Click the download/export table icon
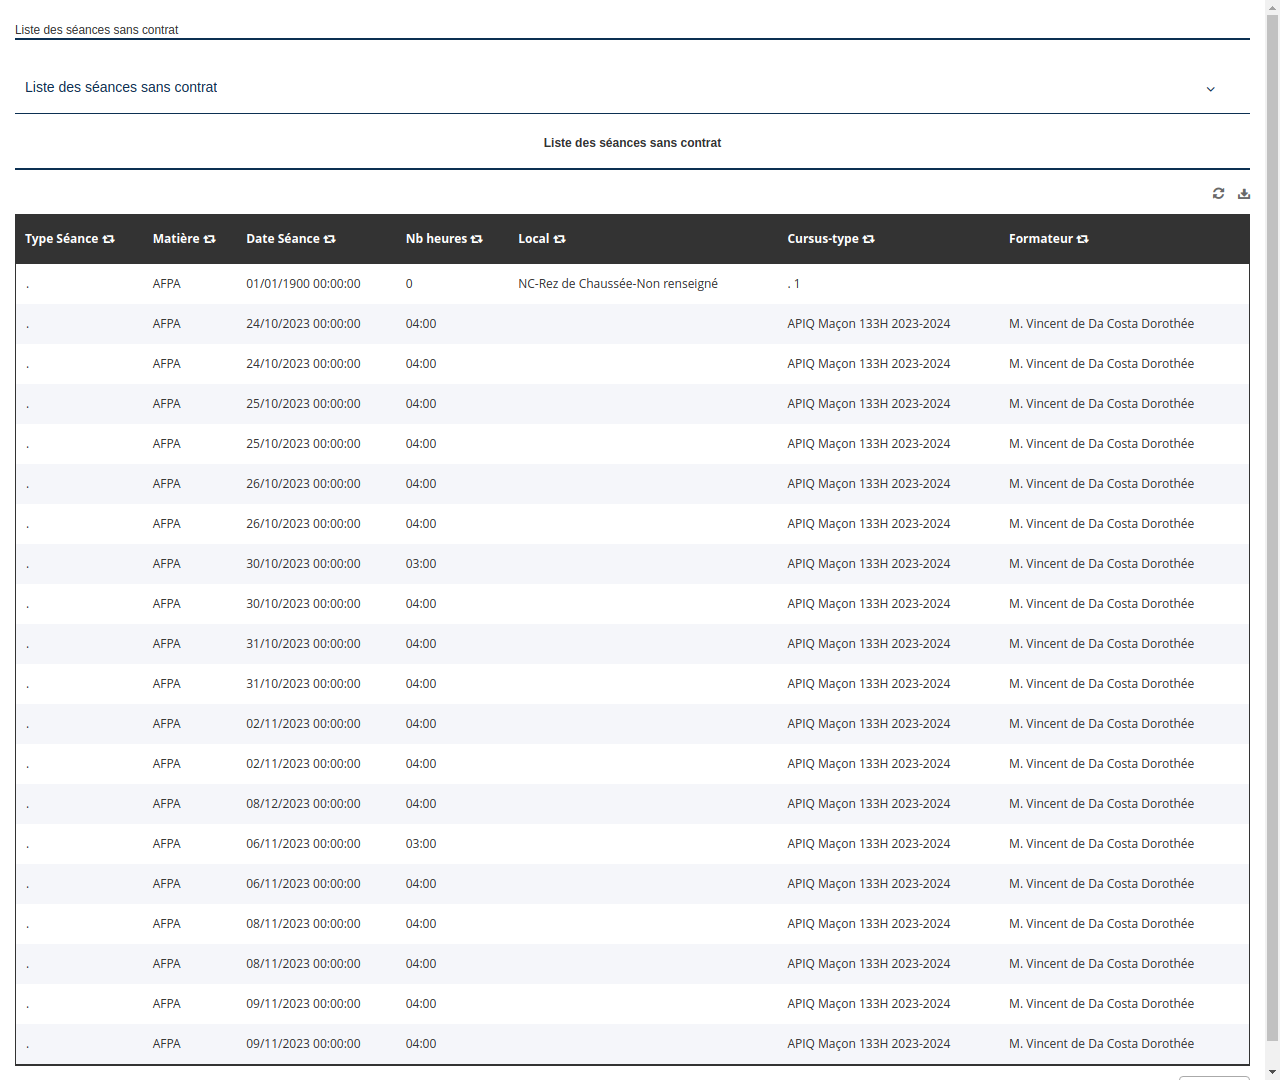The height and width of the screenshot is (1080, 1280). click(1244, 193)
